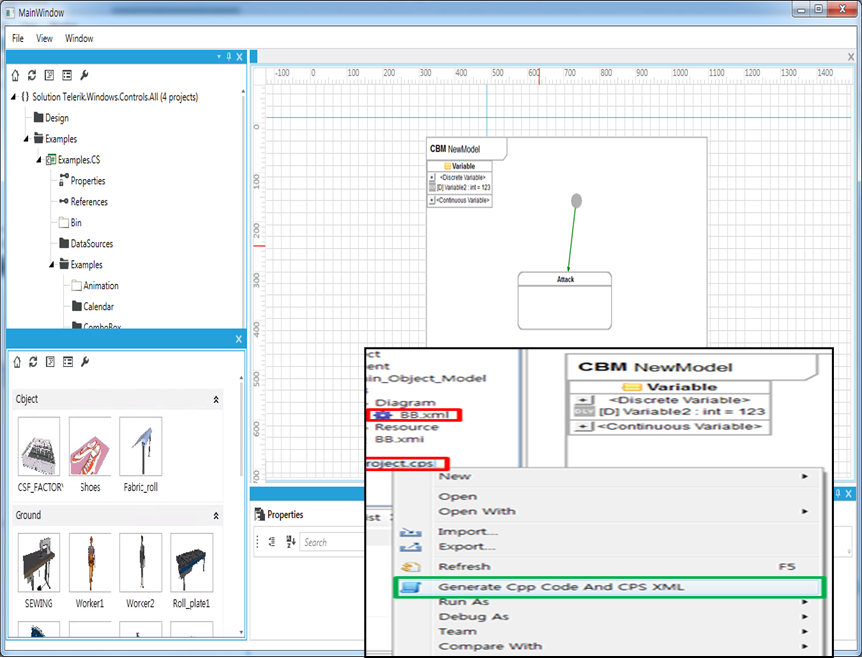Image resolution: width=862 pixels, height=658 pixels.
Task: Click the home icon in solution explorer toolbar
Action: (x=15, y=75)
